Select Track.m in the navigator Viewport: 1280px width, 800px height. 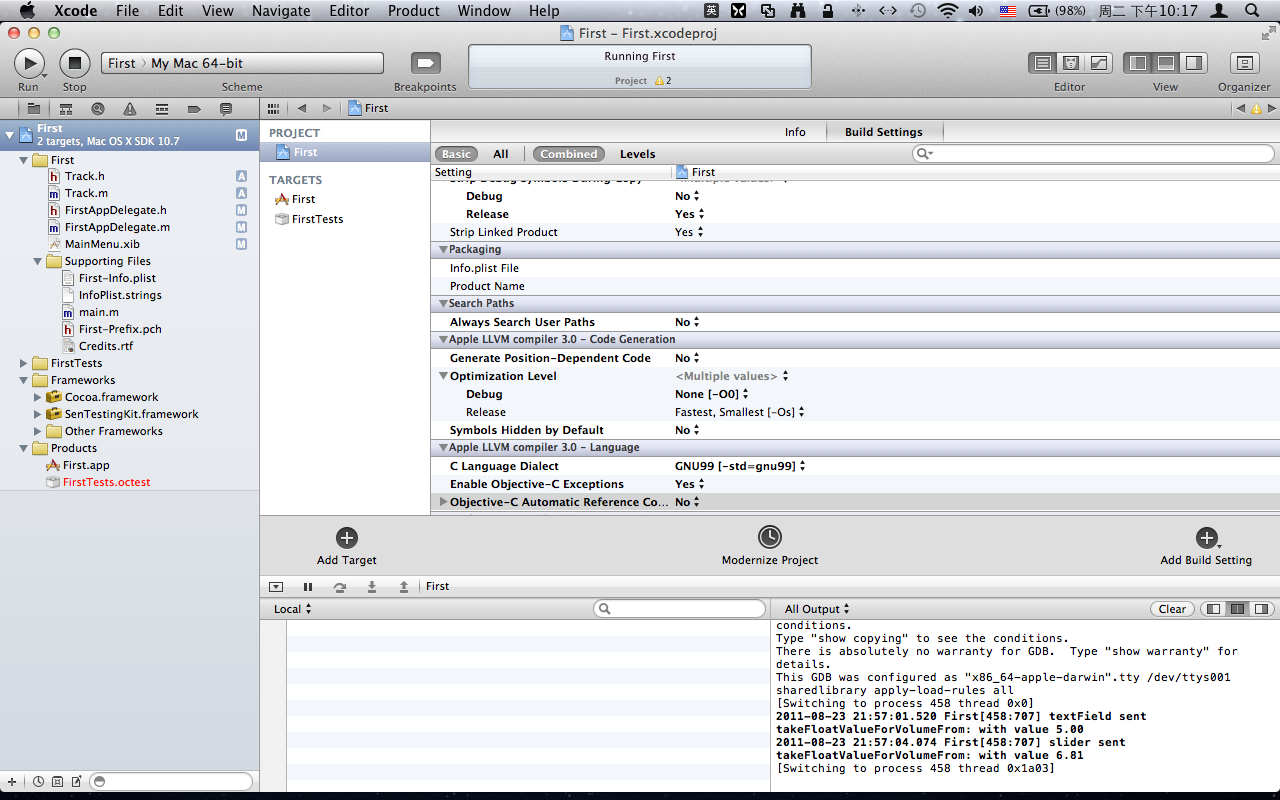tap(86, 193)
